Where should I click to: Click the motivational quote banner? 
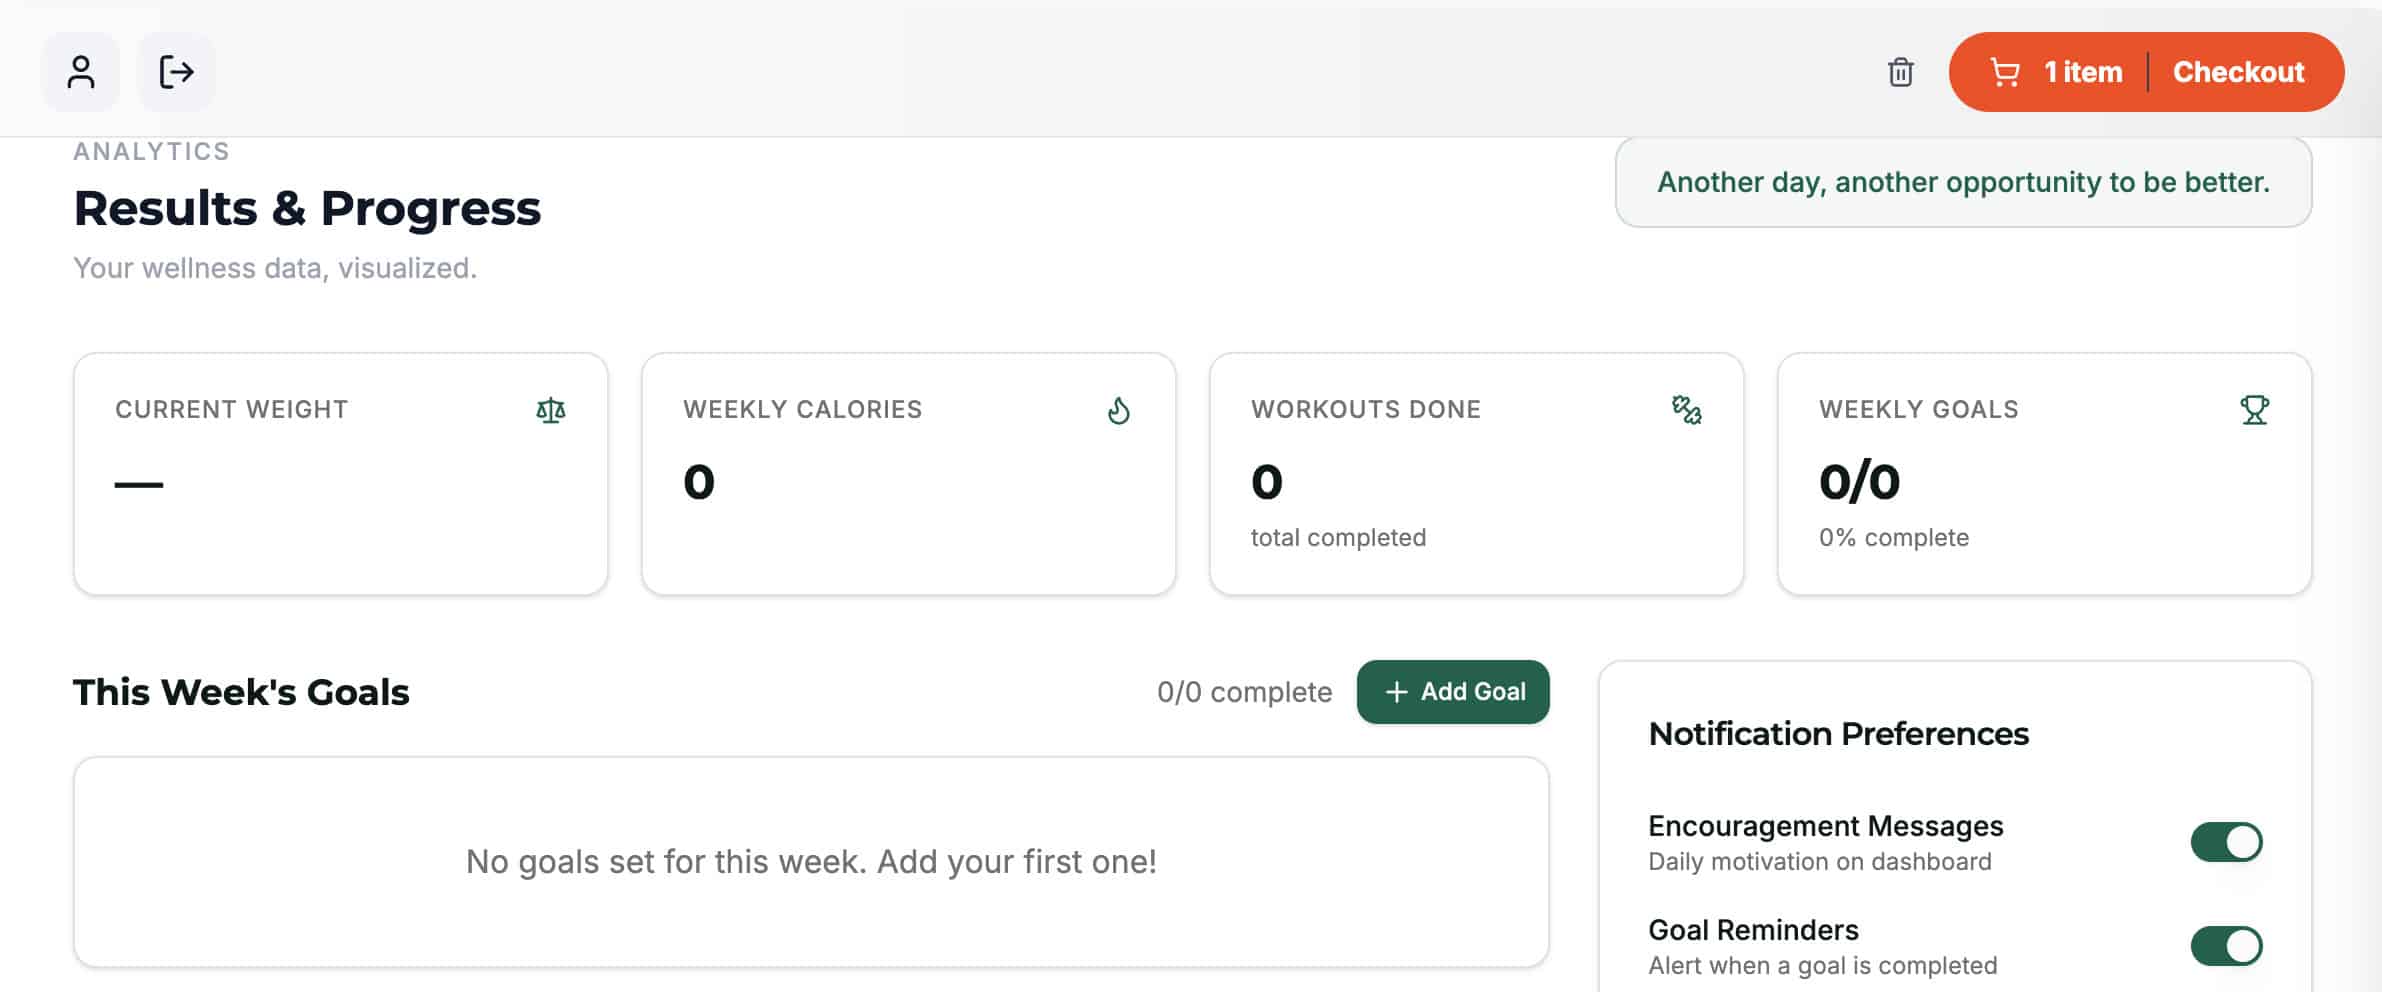(1963, 182)
